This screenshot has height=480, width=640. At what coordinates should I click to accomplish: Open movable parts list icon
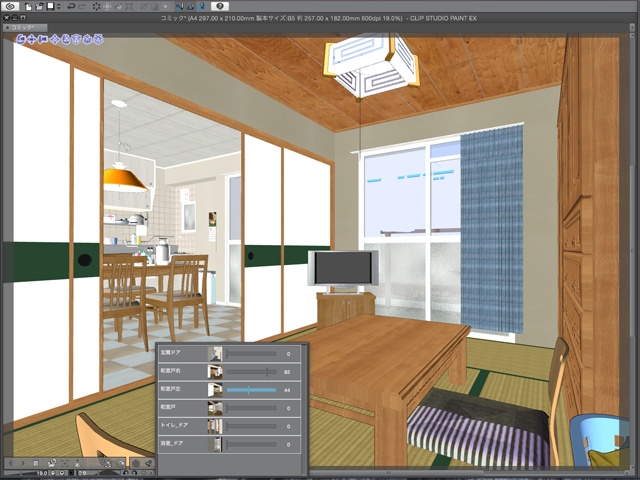point(120,463)
